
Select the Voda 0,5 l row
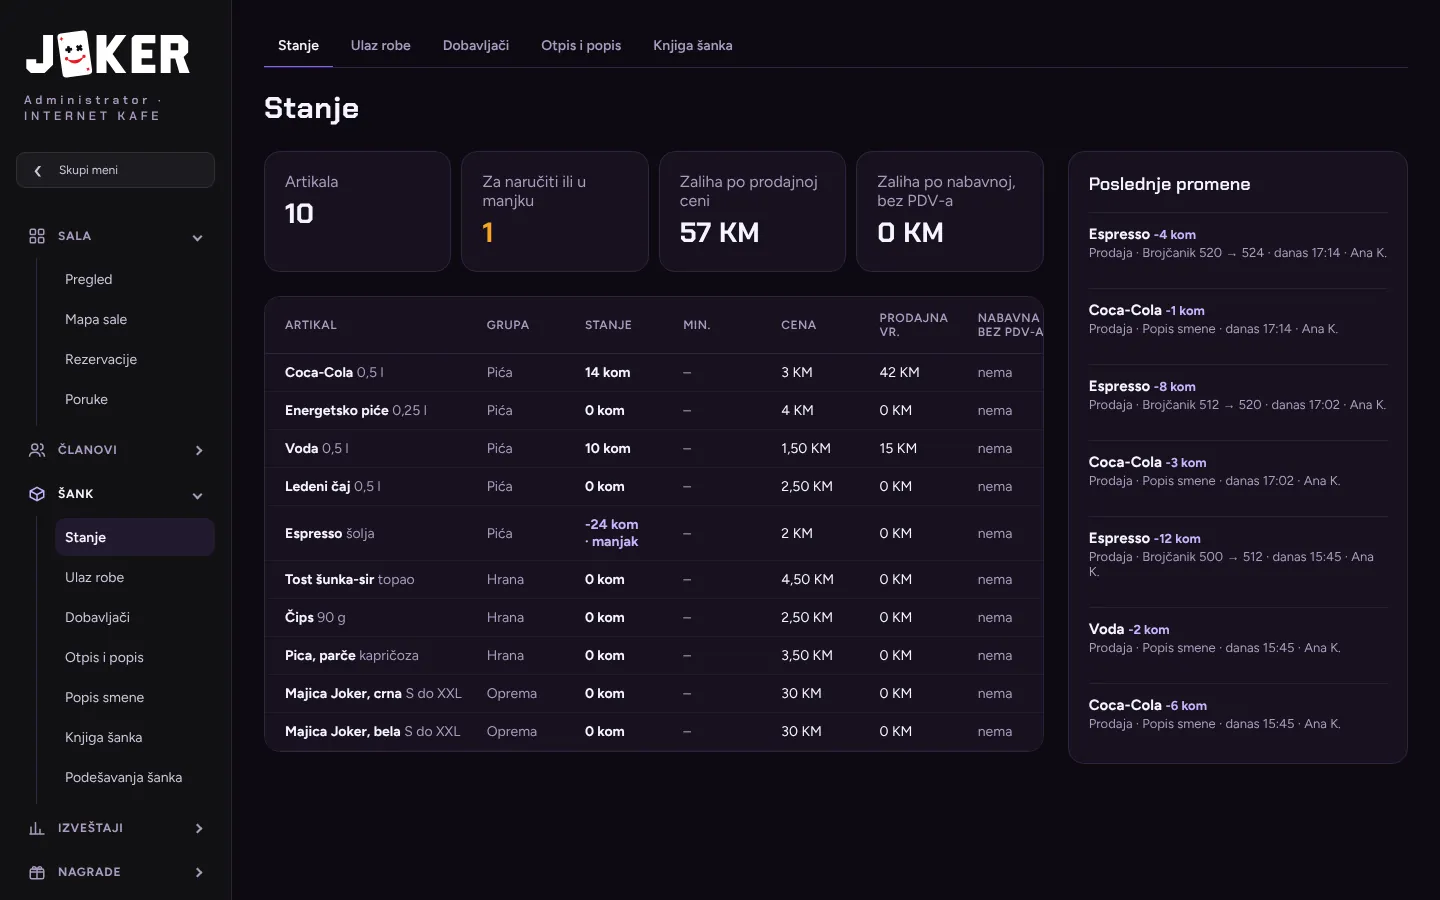point(654,448)
